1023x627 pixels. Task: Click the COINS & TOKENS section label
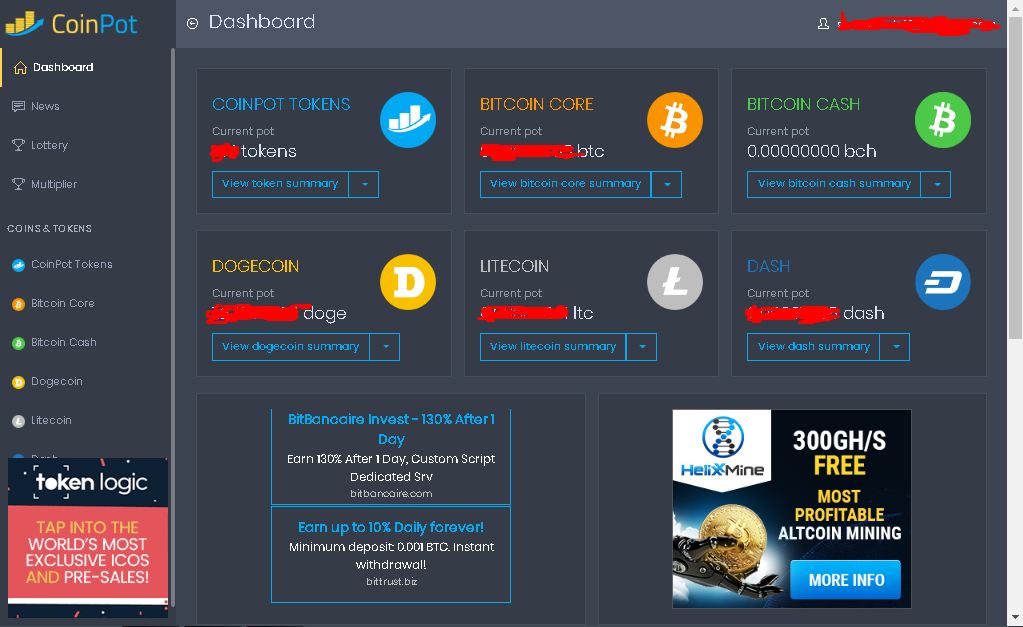(x=50, y=229)
